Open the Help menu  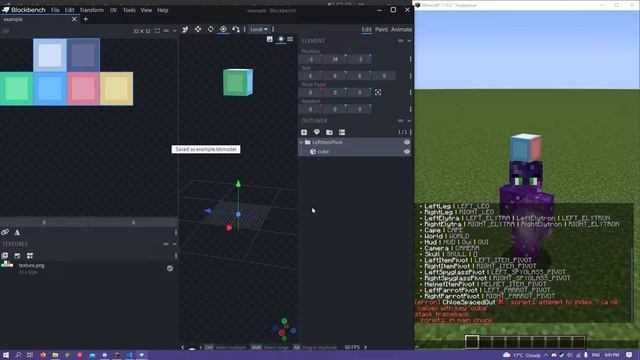tap(162, 10)
